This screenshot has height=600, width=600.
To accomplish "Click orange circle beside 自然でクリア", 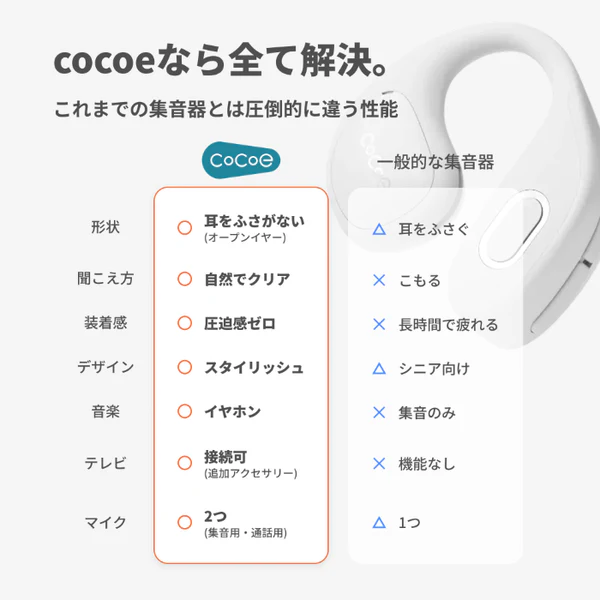I will coord(184,279).
